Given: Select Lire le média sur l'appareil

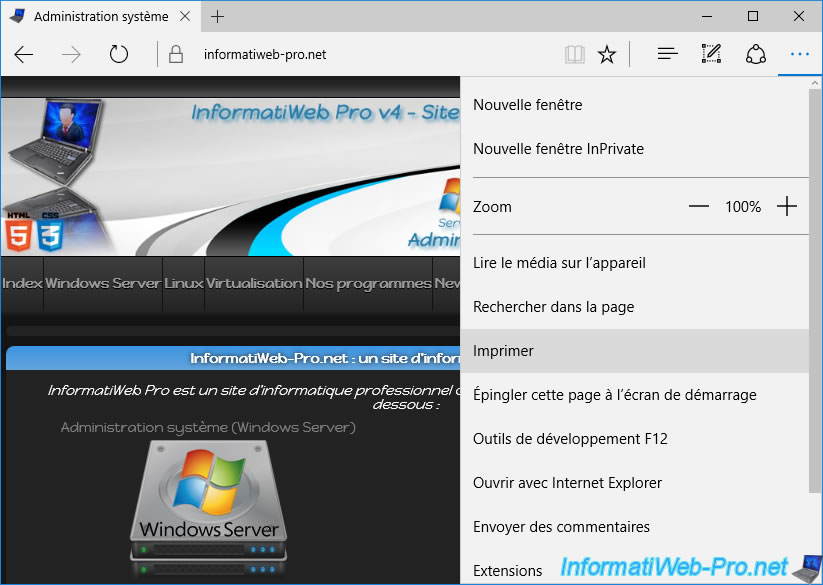Looking at the screenshot, I should click(635, 263).
